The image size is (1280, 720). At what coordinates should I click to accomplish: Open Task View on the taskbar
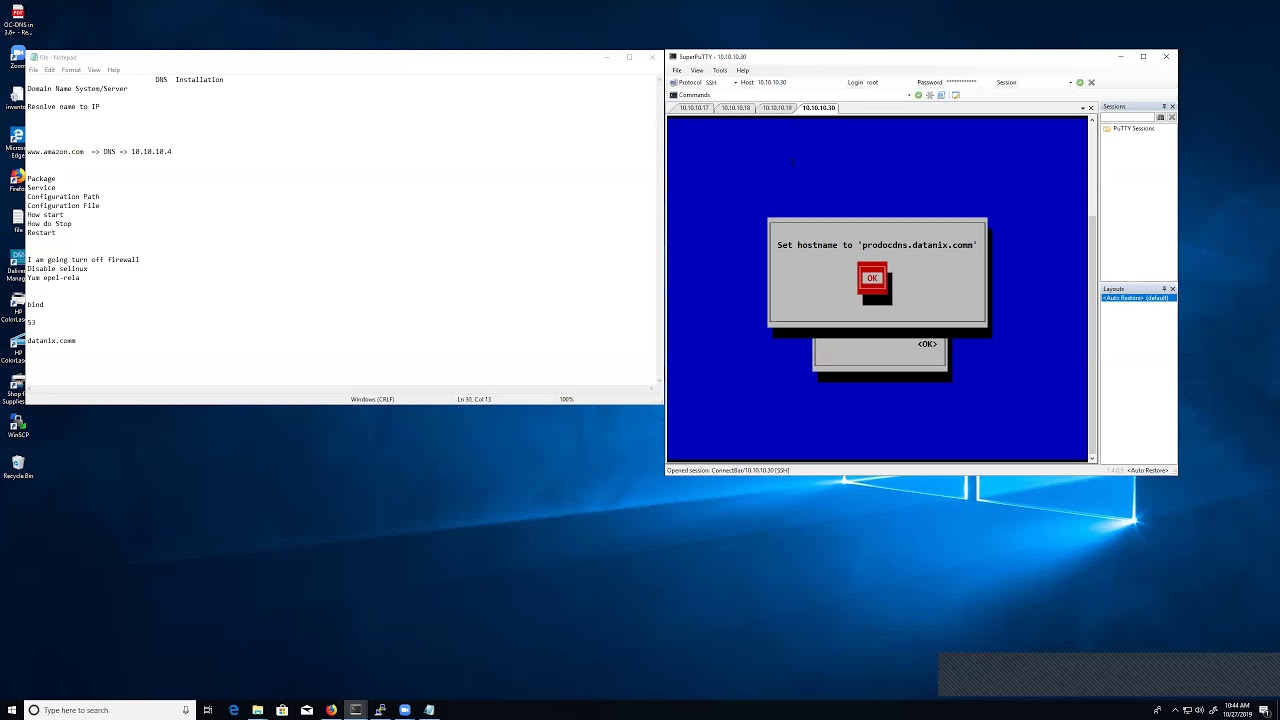click(208, 710)
